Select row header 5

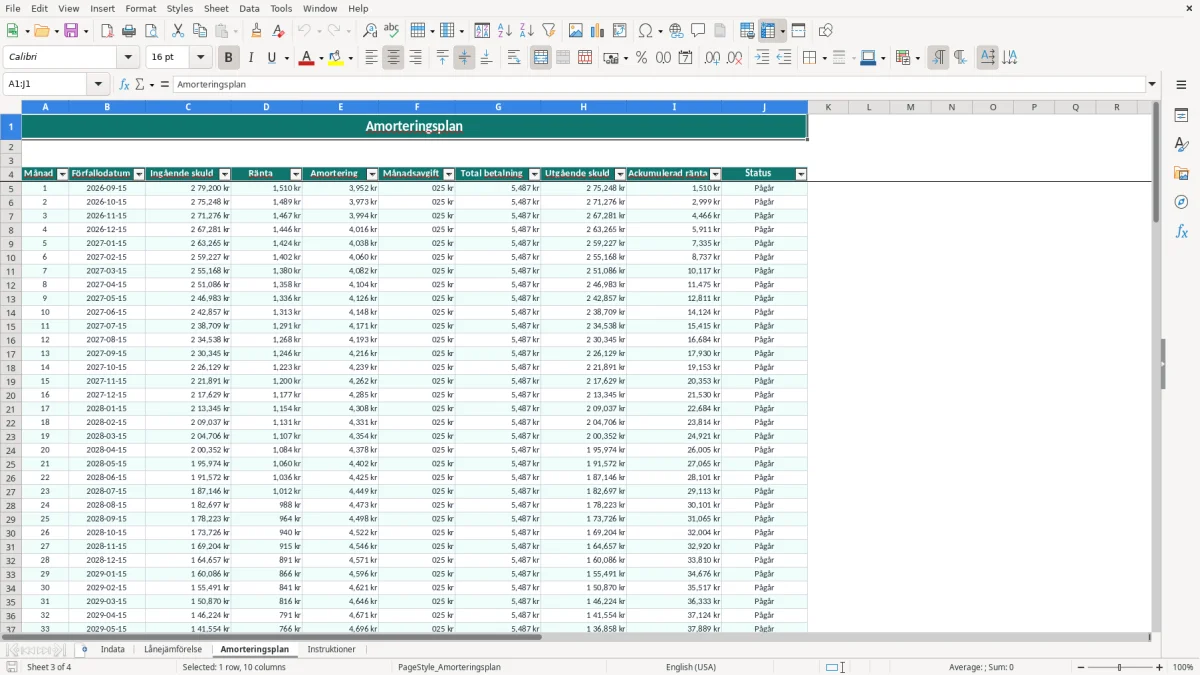11,188
